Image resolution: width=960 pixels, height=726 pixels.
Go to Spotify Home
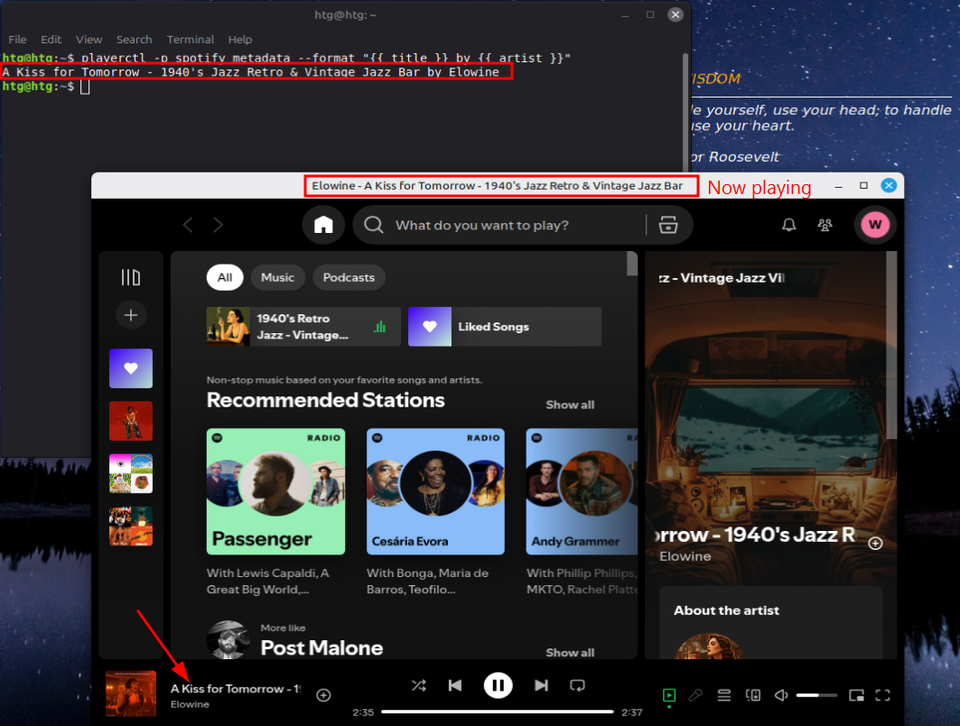coord(323,225)
